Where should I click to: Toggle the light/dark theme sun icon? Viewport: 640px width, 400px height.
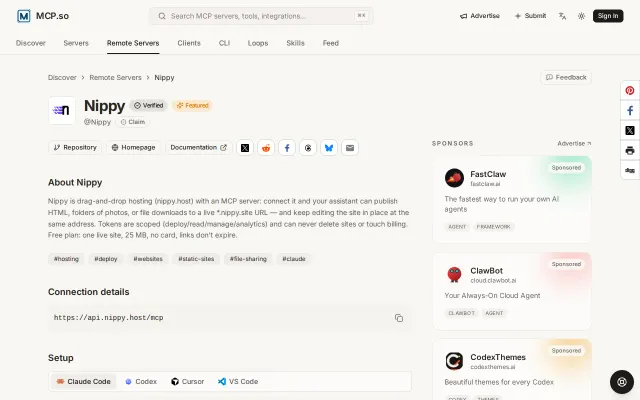pos(581,16)
